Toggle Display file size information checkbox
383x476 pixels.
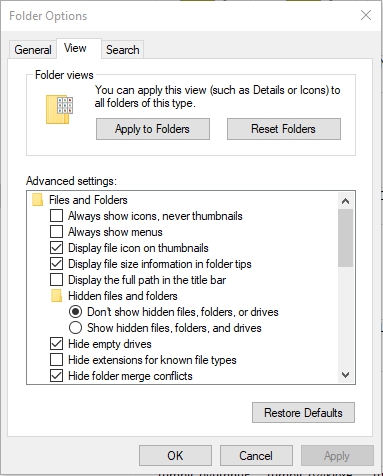(56, 264)
